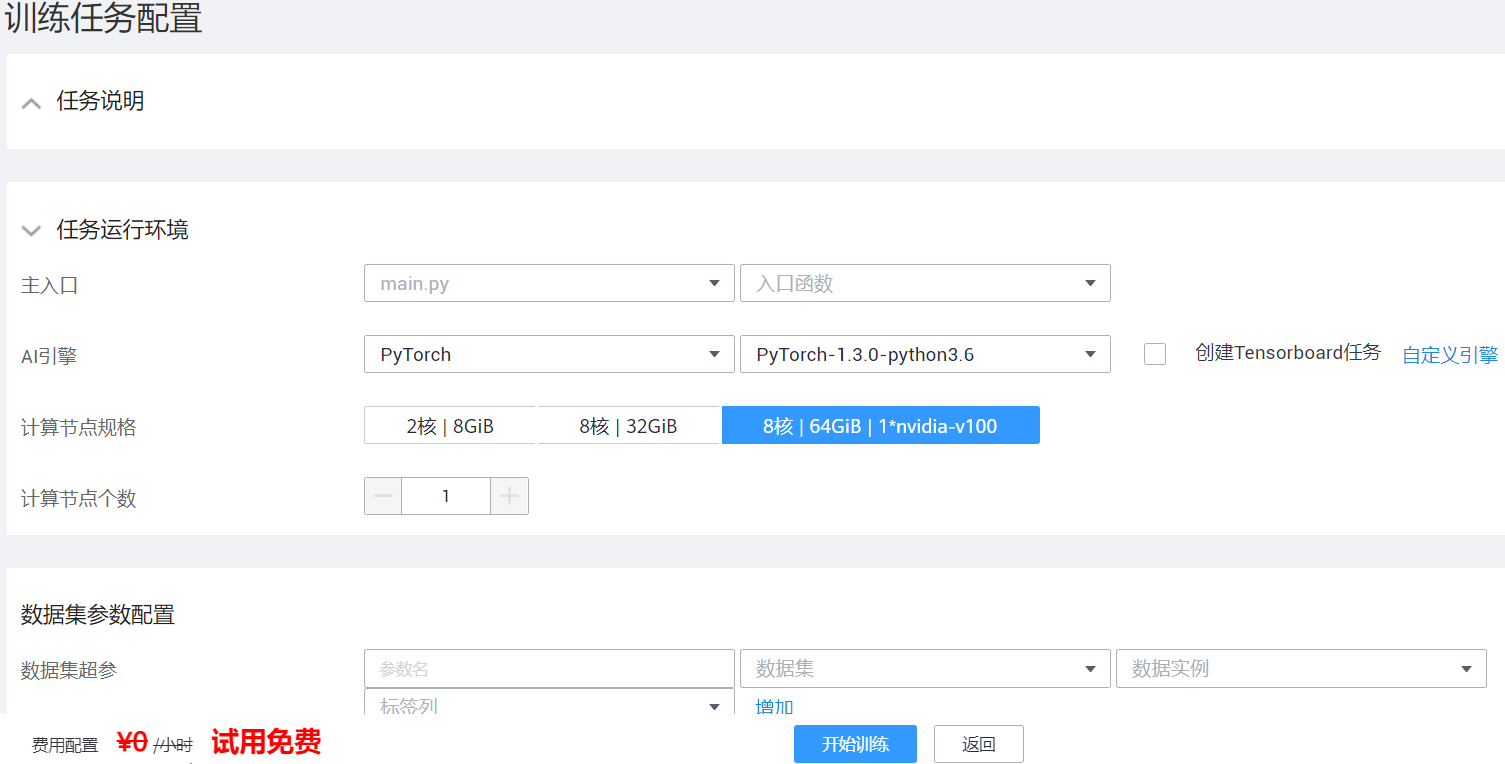Click the 自定义引擎 link
Image resolution: width=1505 pixels, height=764 pixels.
tap(1449, 355)
